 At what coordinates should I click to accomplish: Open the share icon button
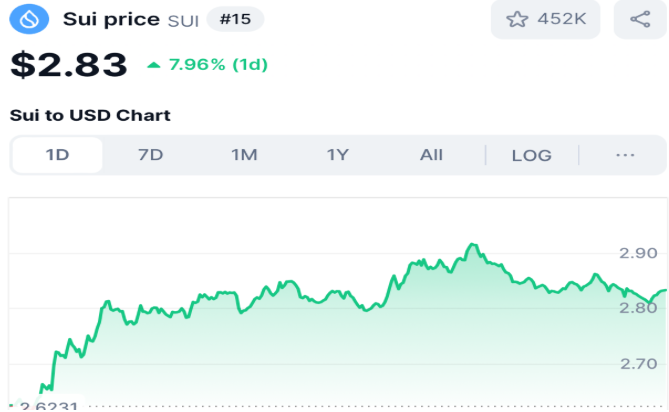coord(640,19)
